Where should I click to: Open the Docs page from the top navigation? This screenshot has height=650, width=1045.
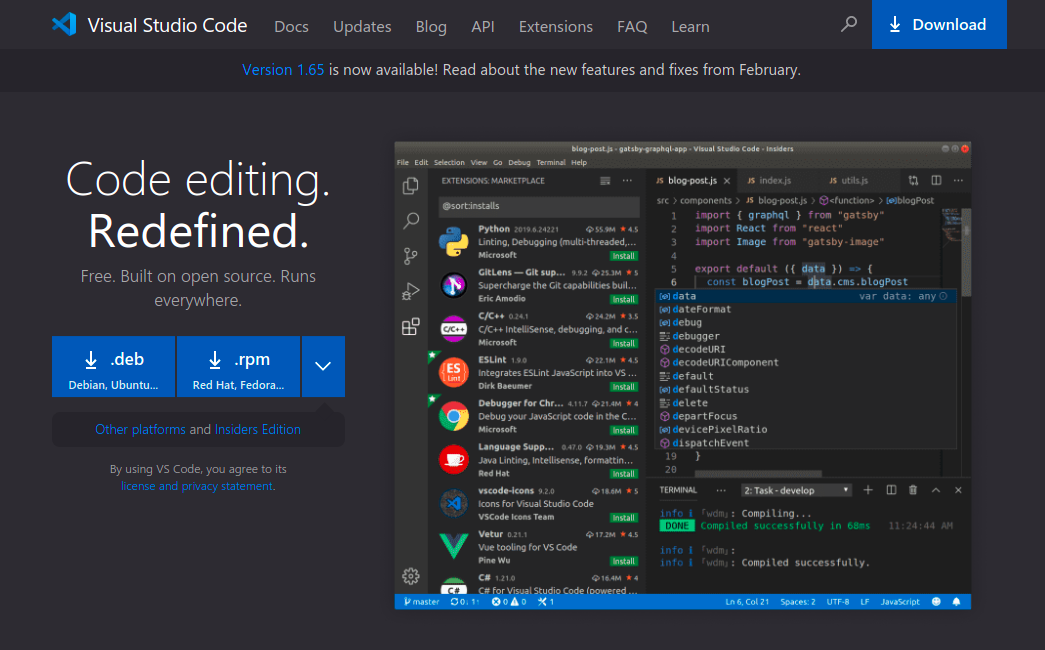click(x=291, y=27)
